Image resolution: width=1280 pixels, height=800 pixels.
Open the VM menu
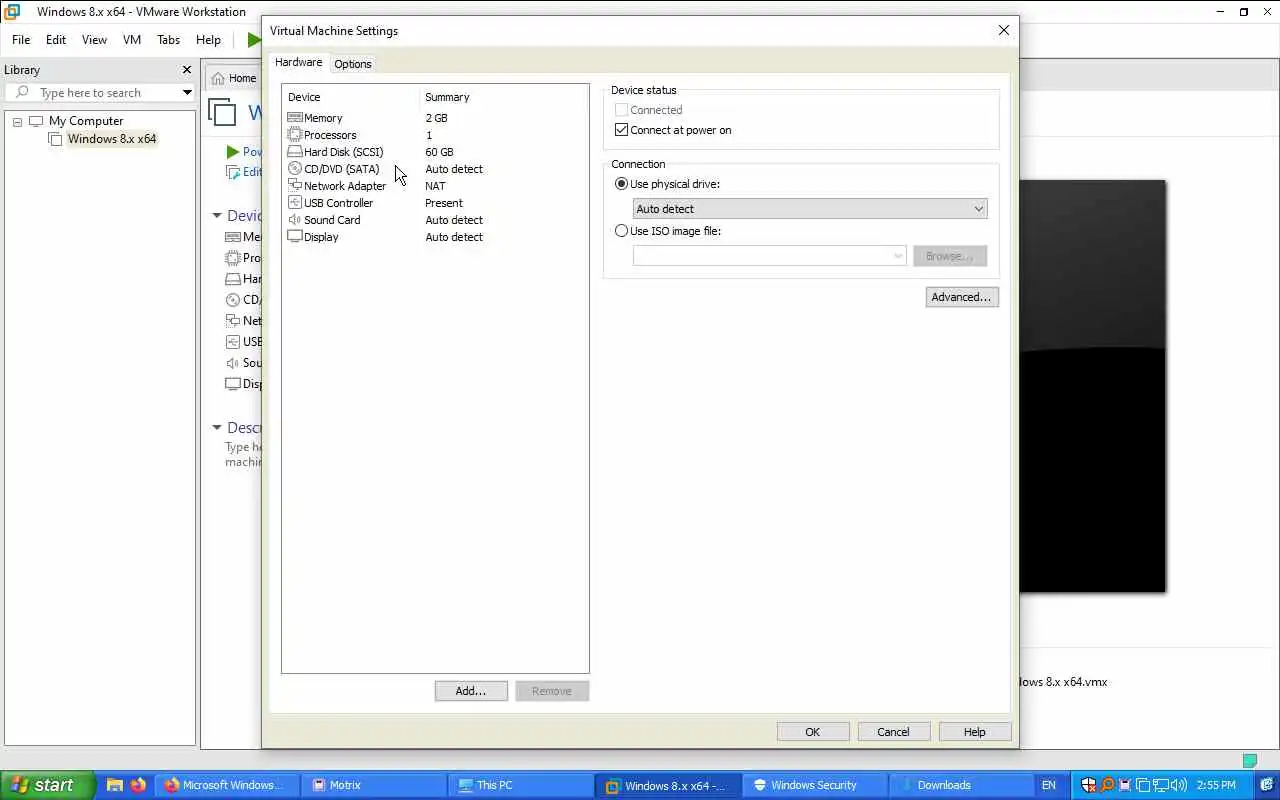132,40
